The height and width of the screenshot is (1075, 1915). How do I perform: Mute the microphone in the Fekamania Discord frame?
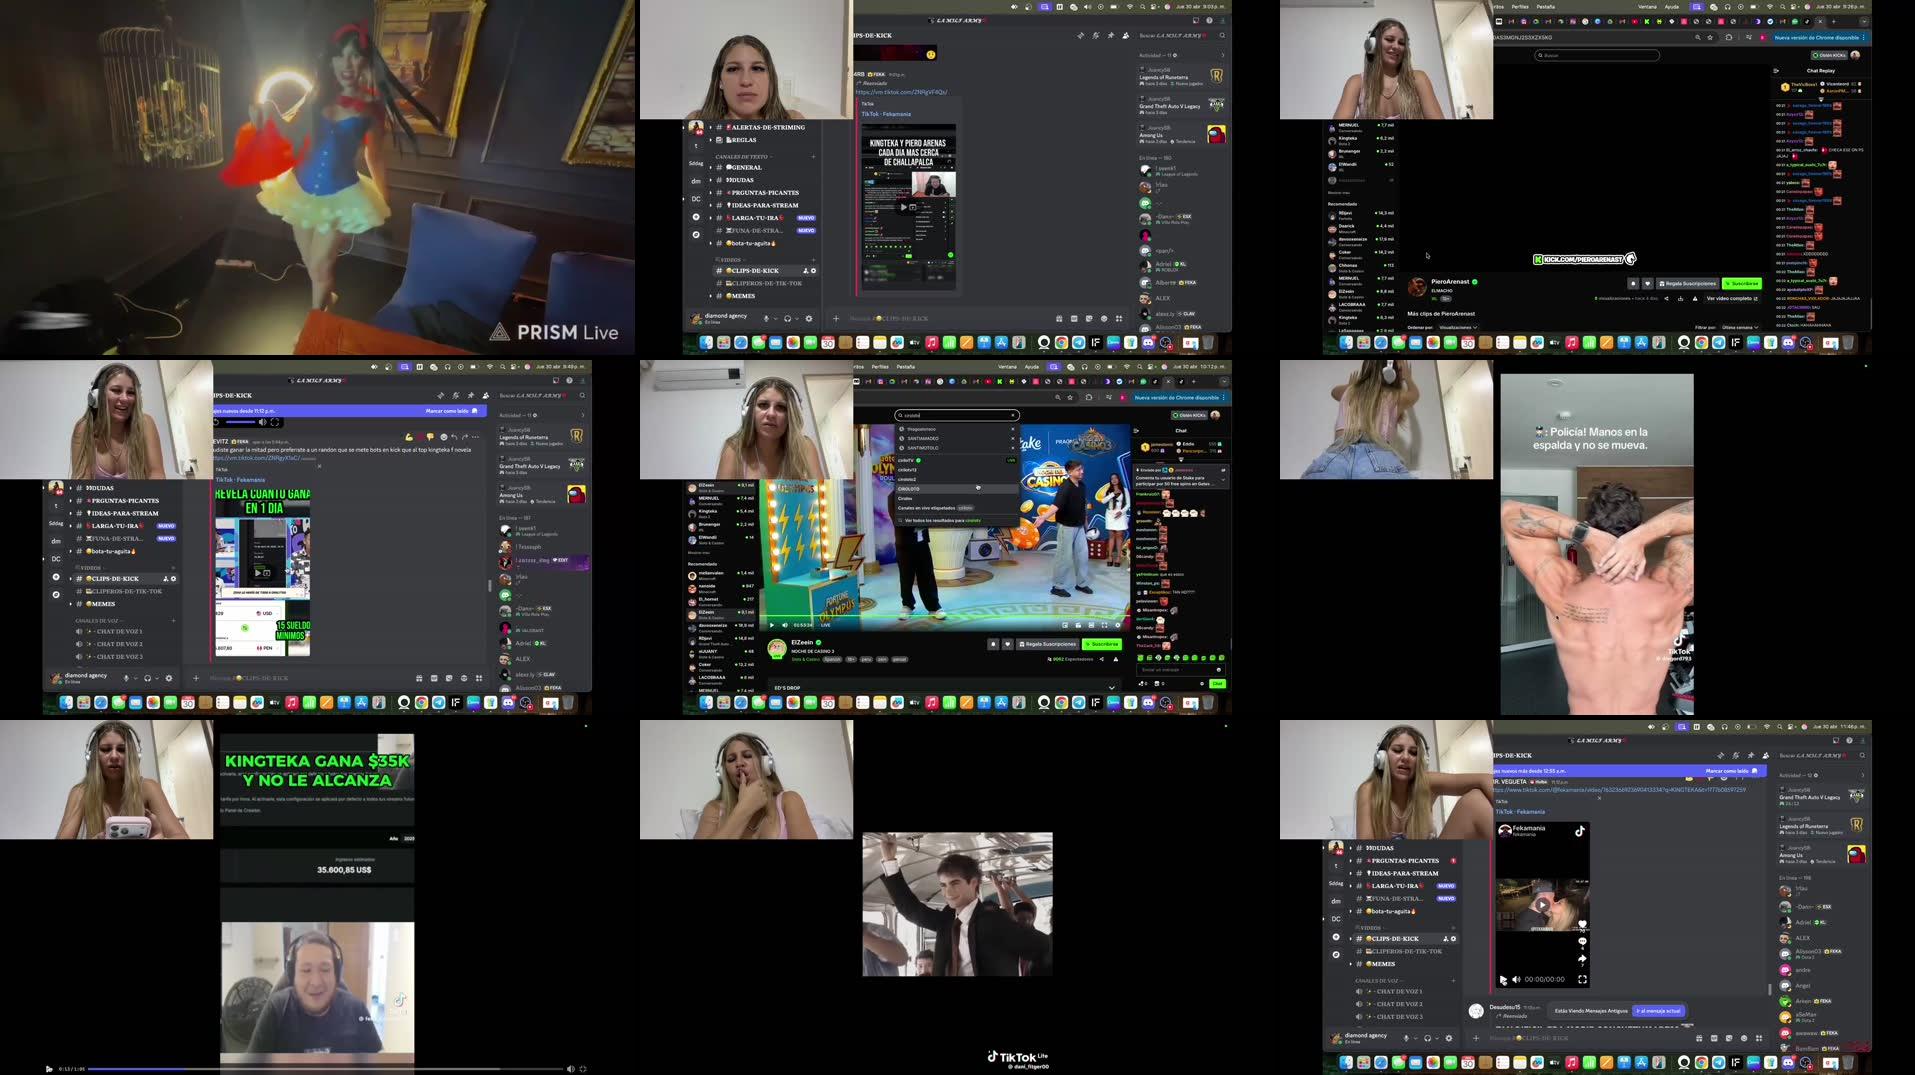tap(1406, 1038)
